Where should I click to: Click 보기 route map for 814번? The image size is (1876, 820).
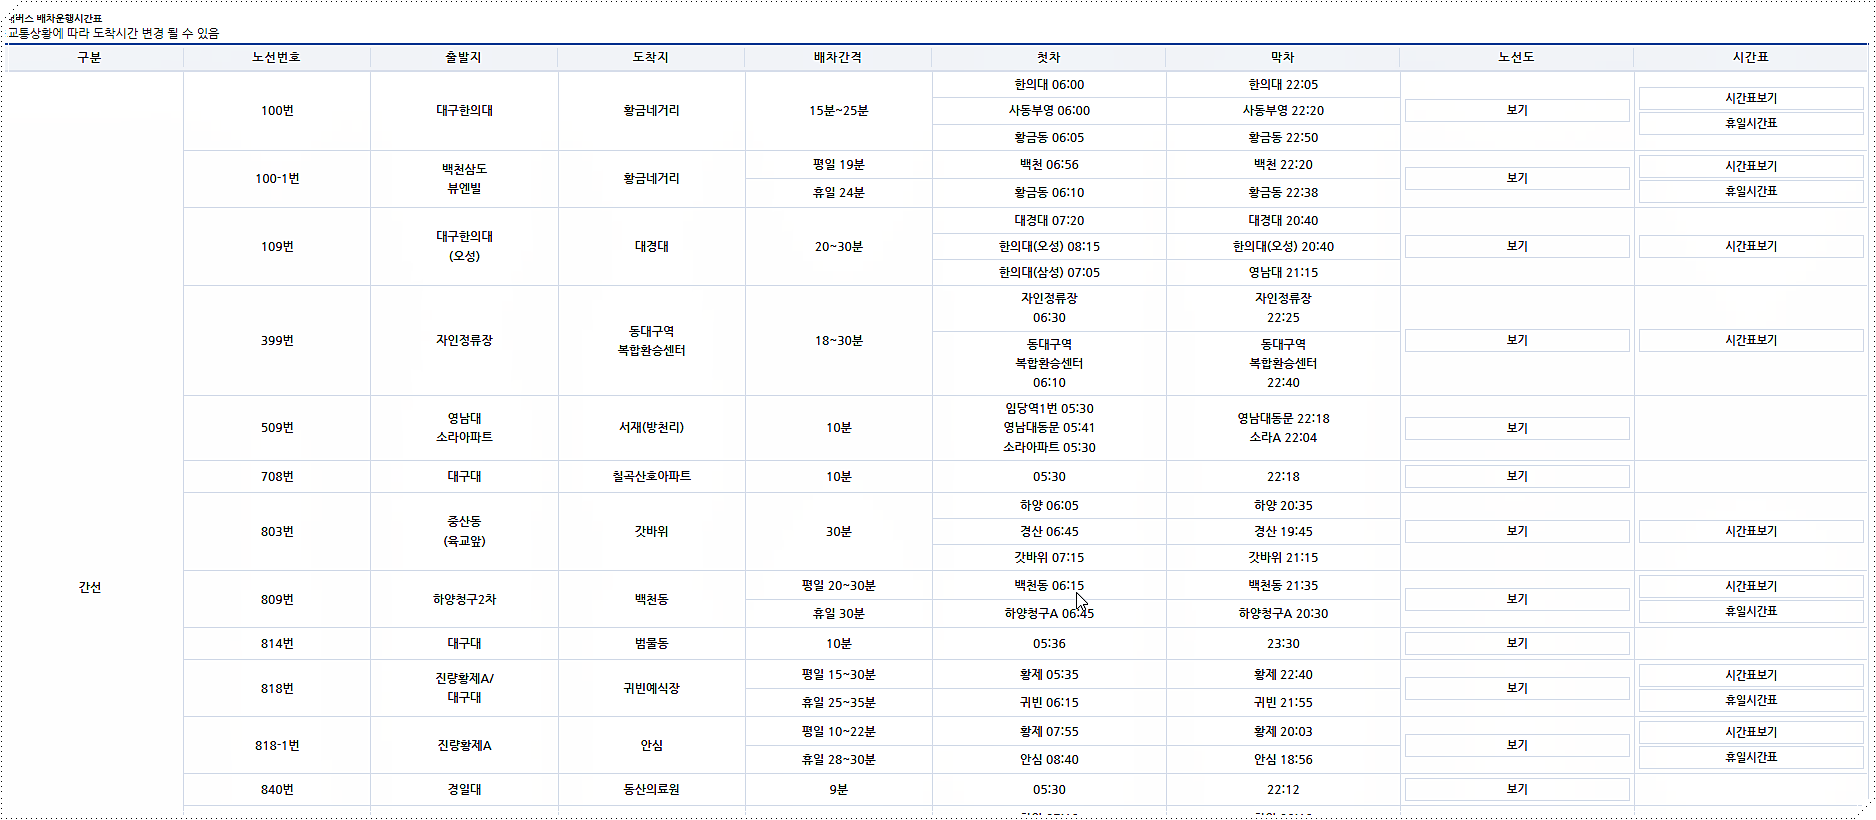[x=1517, y=644]
